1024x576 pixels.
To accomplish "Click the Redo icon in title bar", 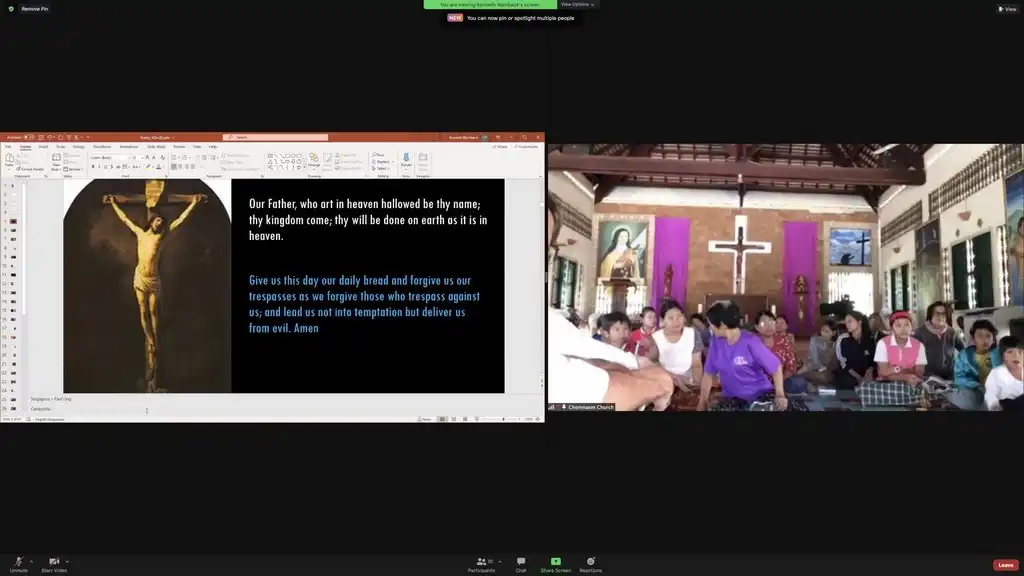I will 60,138.
